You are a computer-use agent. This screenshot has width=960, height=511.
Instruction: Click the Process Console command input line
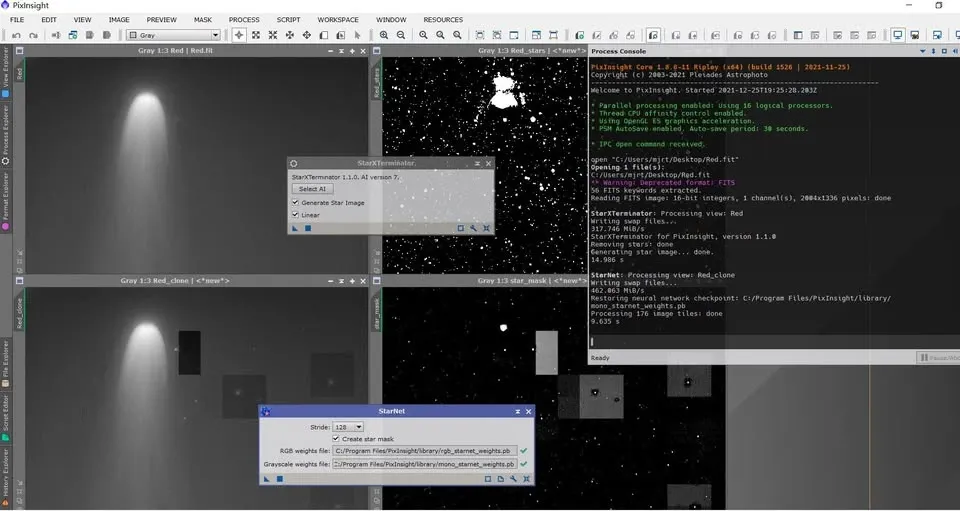click(x=774, y=342)
